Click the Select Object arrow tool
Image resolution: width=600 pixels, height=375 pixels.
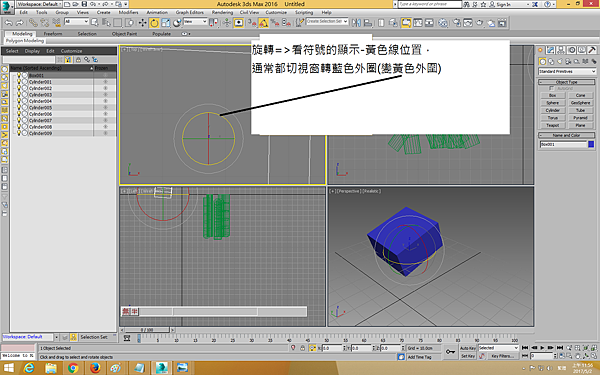95,23
